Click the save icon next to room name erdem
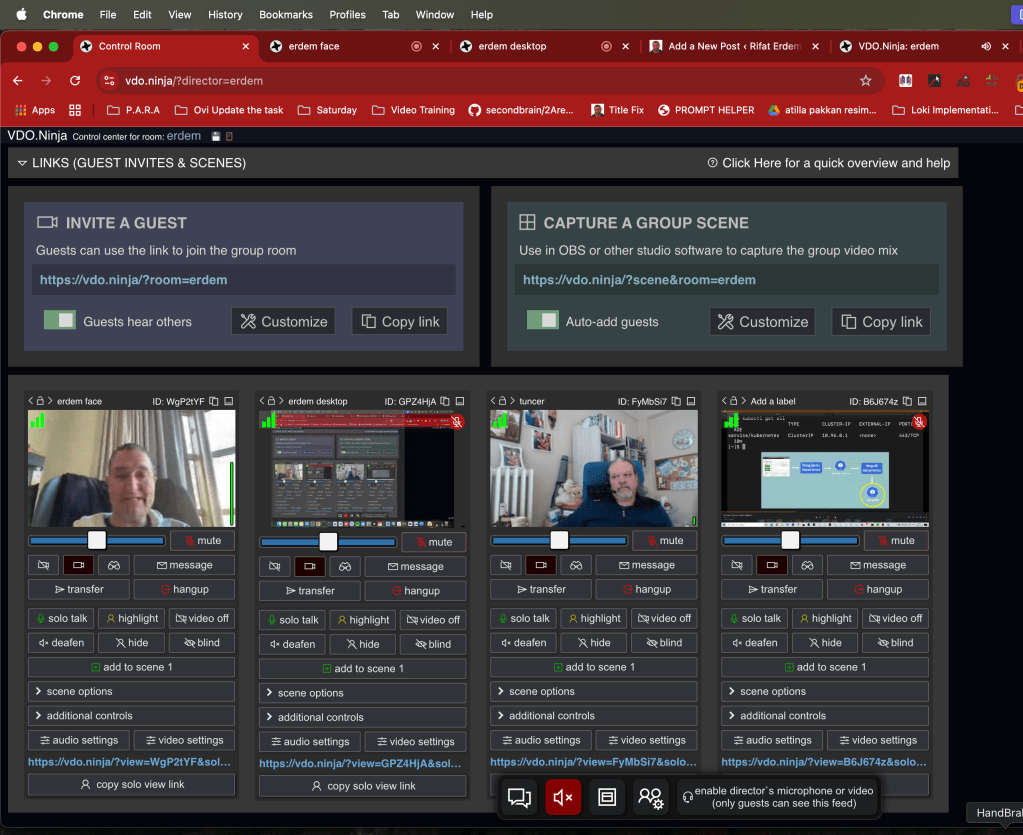1023x835 pixels. pos(216,136)
